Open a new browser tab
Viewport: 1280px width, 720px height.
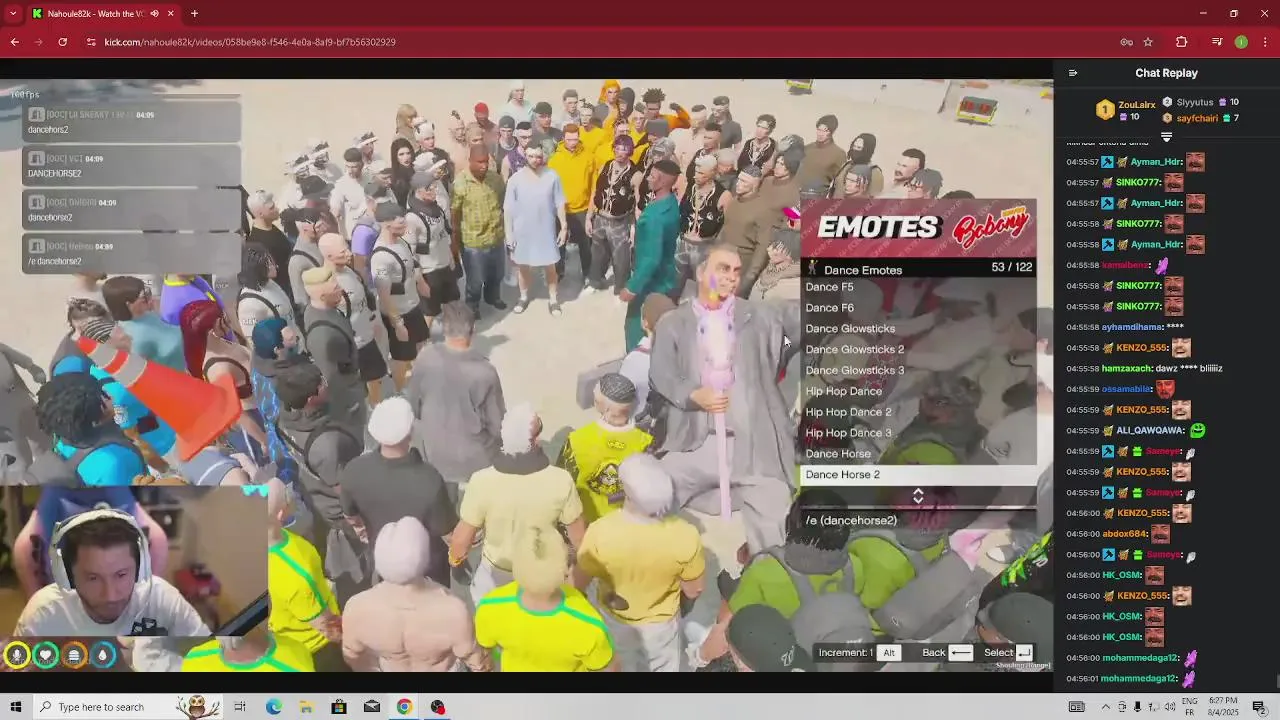pos(194,14)
